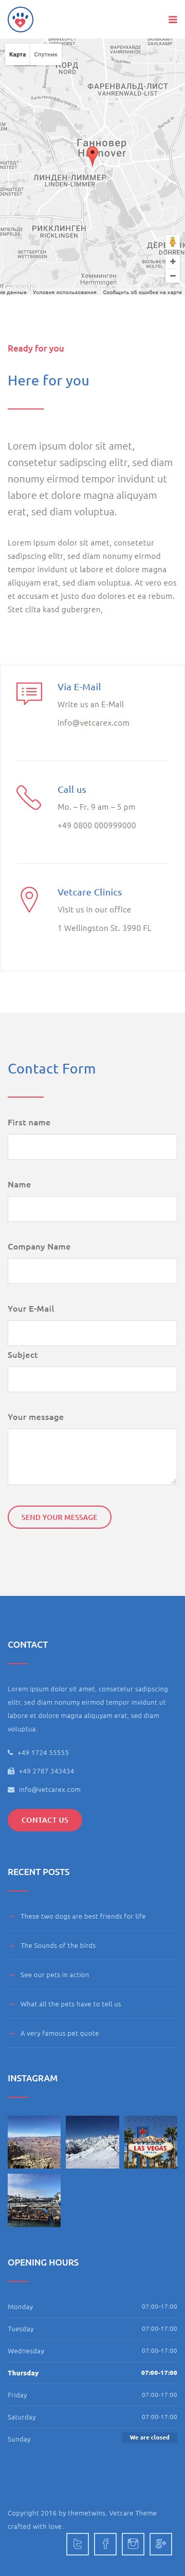
Task: Switch map to Спутник view
Action: pyautogui.click(x=45, y=55)
